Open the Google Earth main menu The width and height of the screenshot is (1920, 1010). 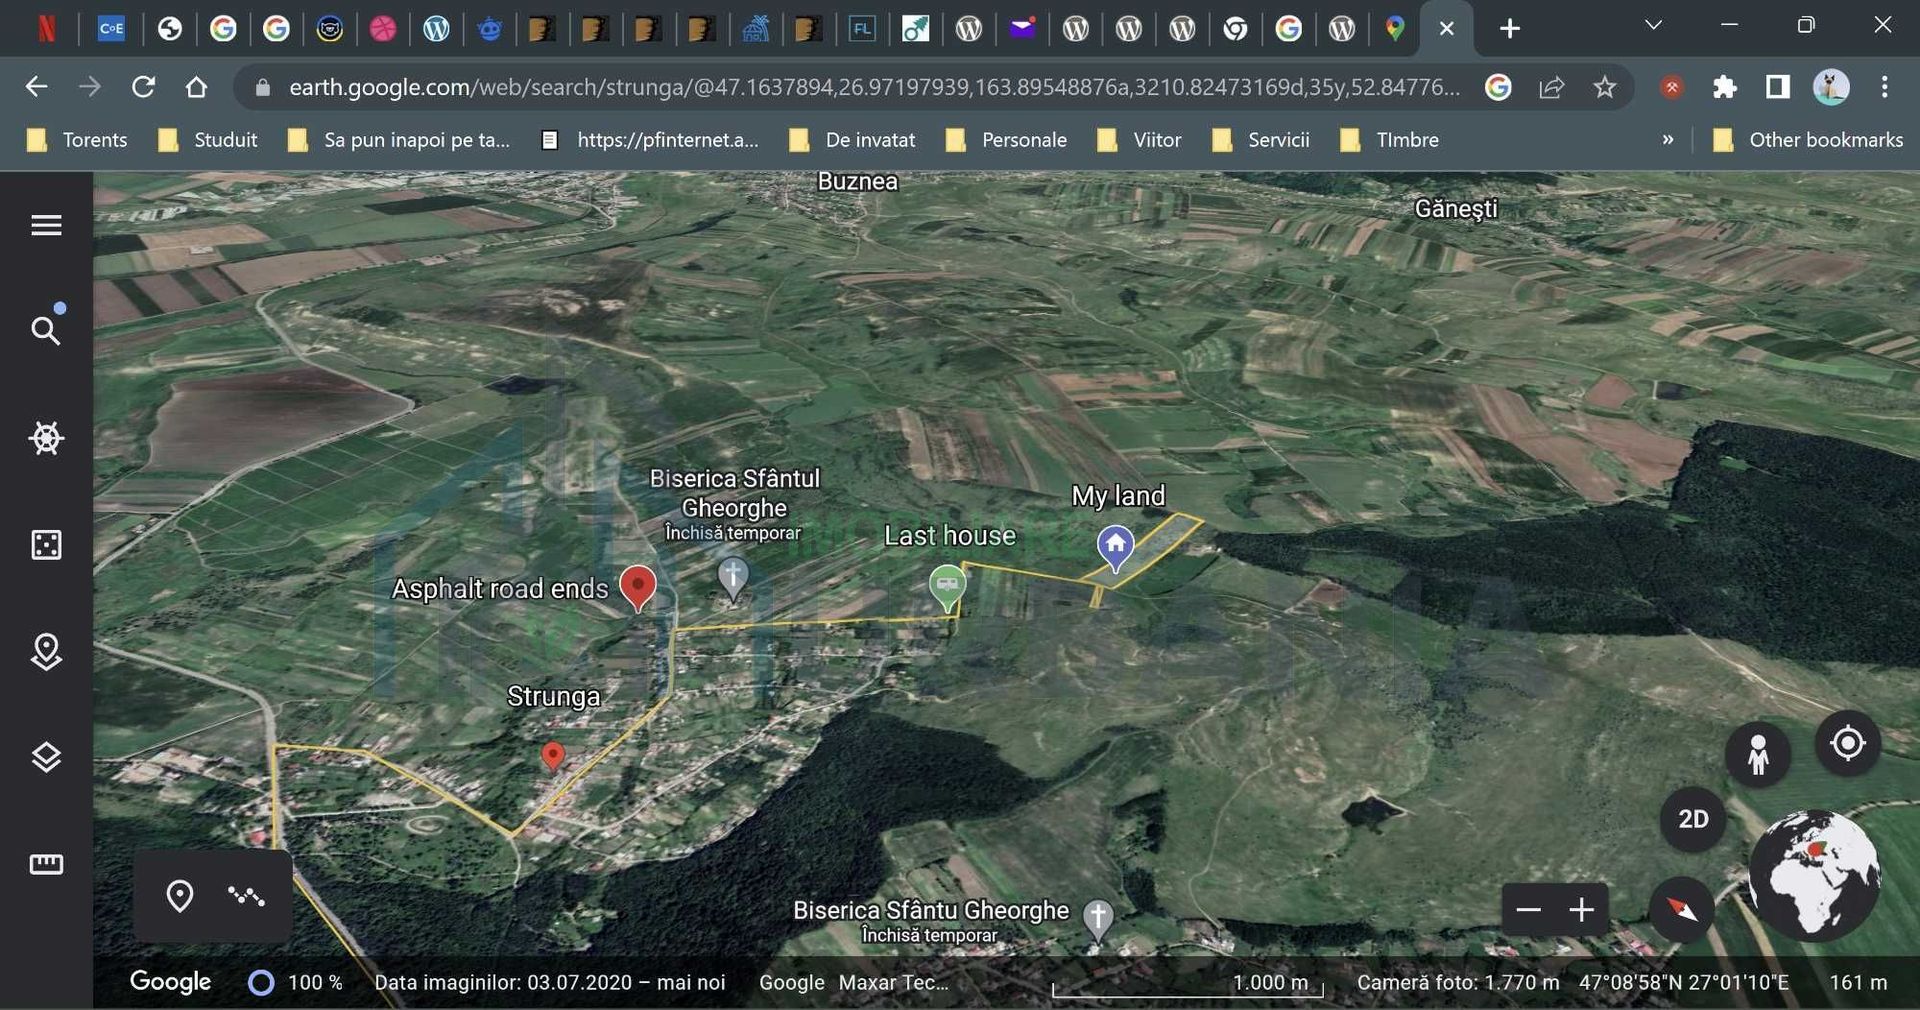click(46, 225)
